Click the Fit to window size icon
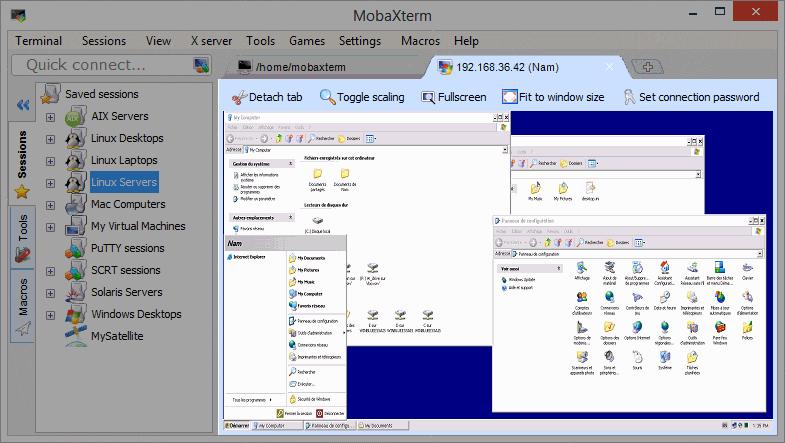This screenshot has width=785, height=443. coord(510,97)
